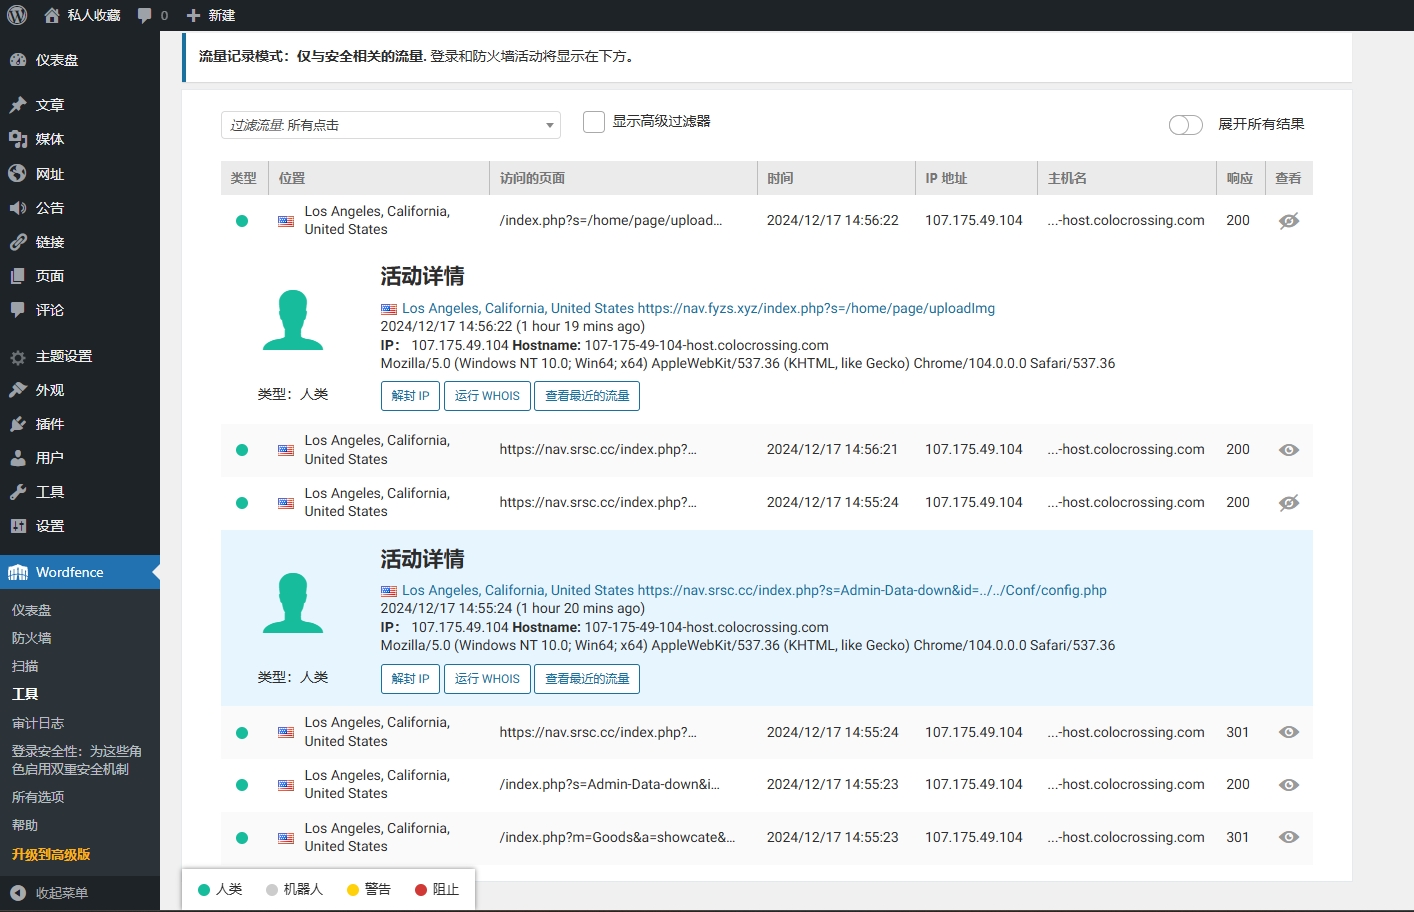The image size is (1414, 912).
Task: Click the uploadImg URL link in first details
Action: 816,308
